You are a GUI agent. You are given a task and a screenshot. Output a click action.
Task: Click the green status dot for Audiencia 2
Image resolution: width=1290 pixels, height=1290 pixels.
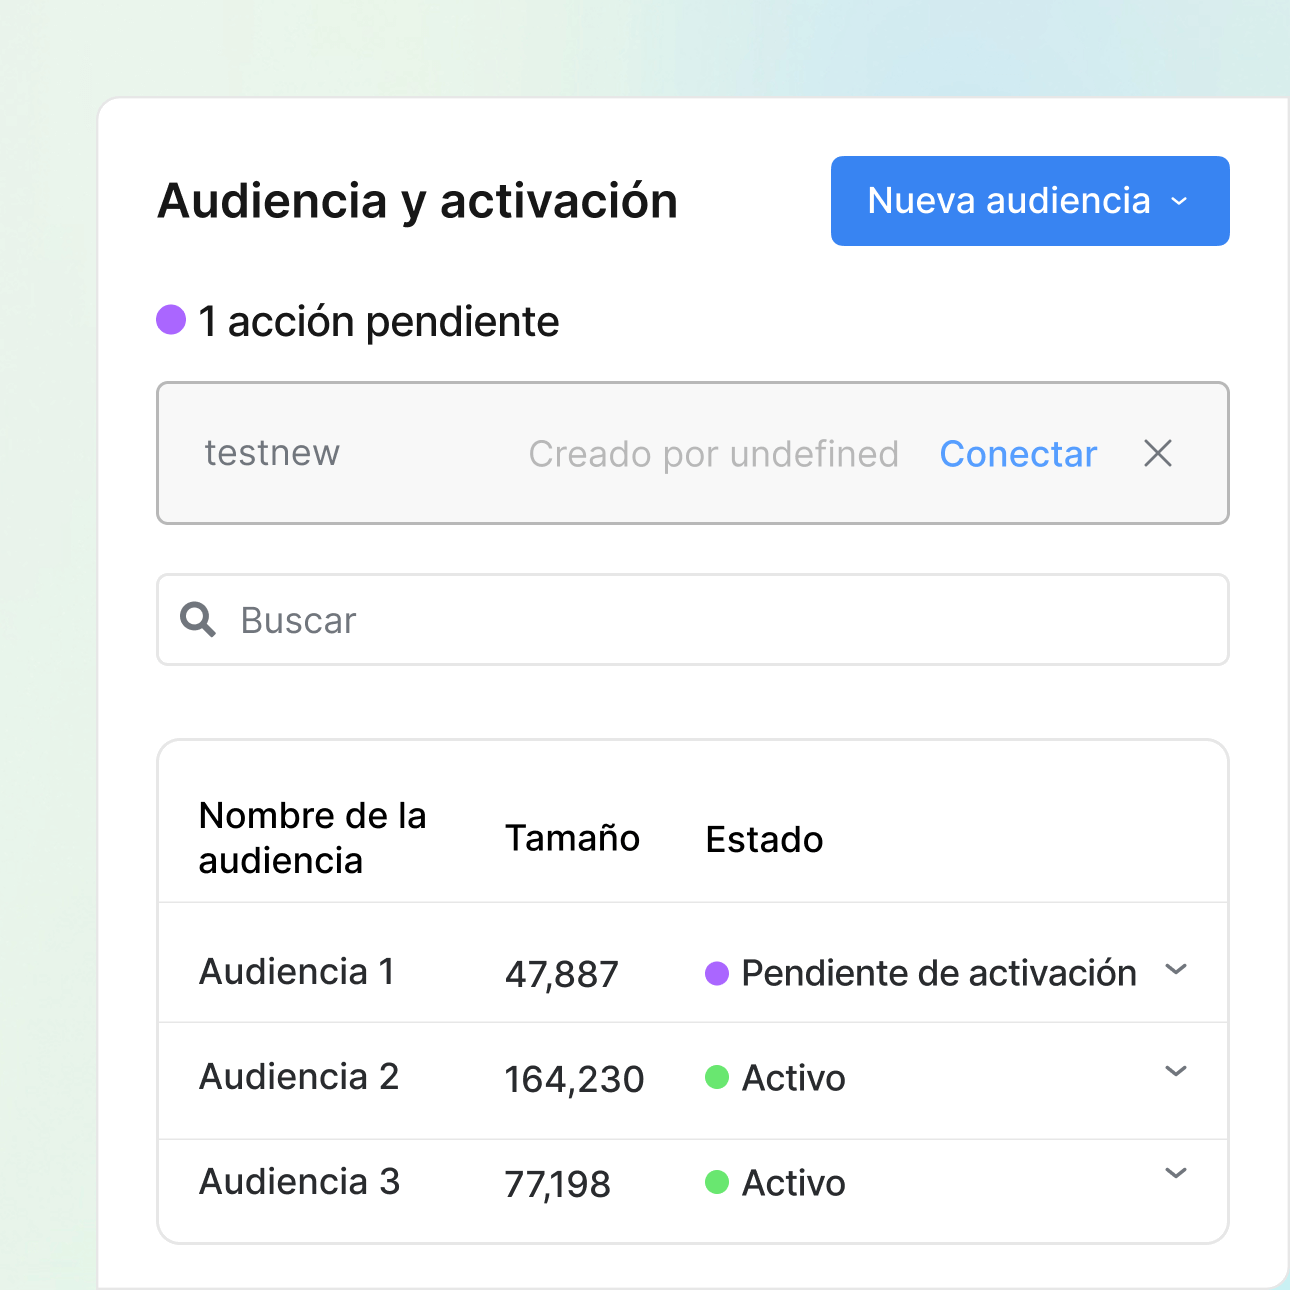718,1078
